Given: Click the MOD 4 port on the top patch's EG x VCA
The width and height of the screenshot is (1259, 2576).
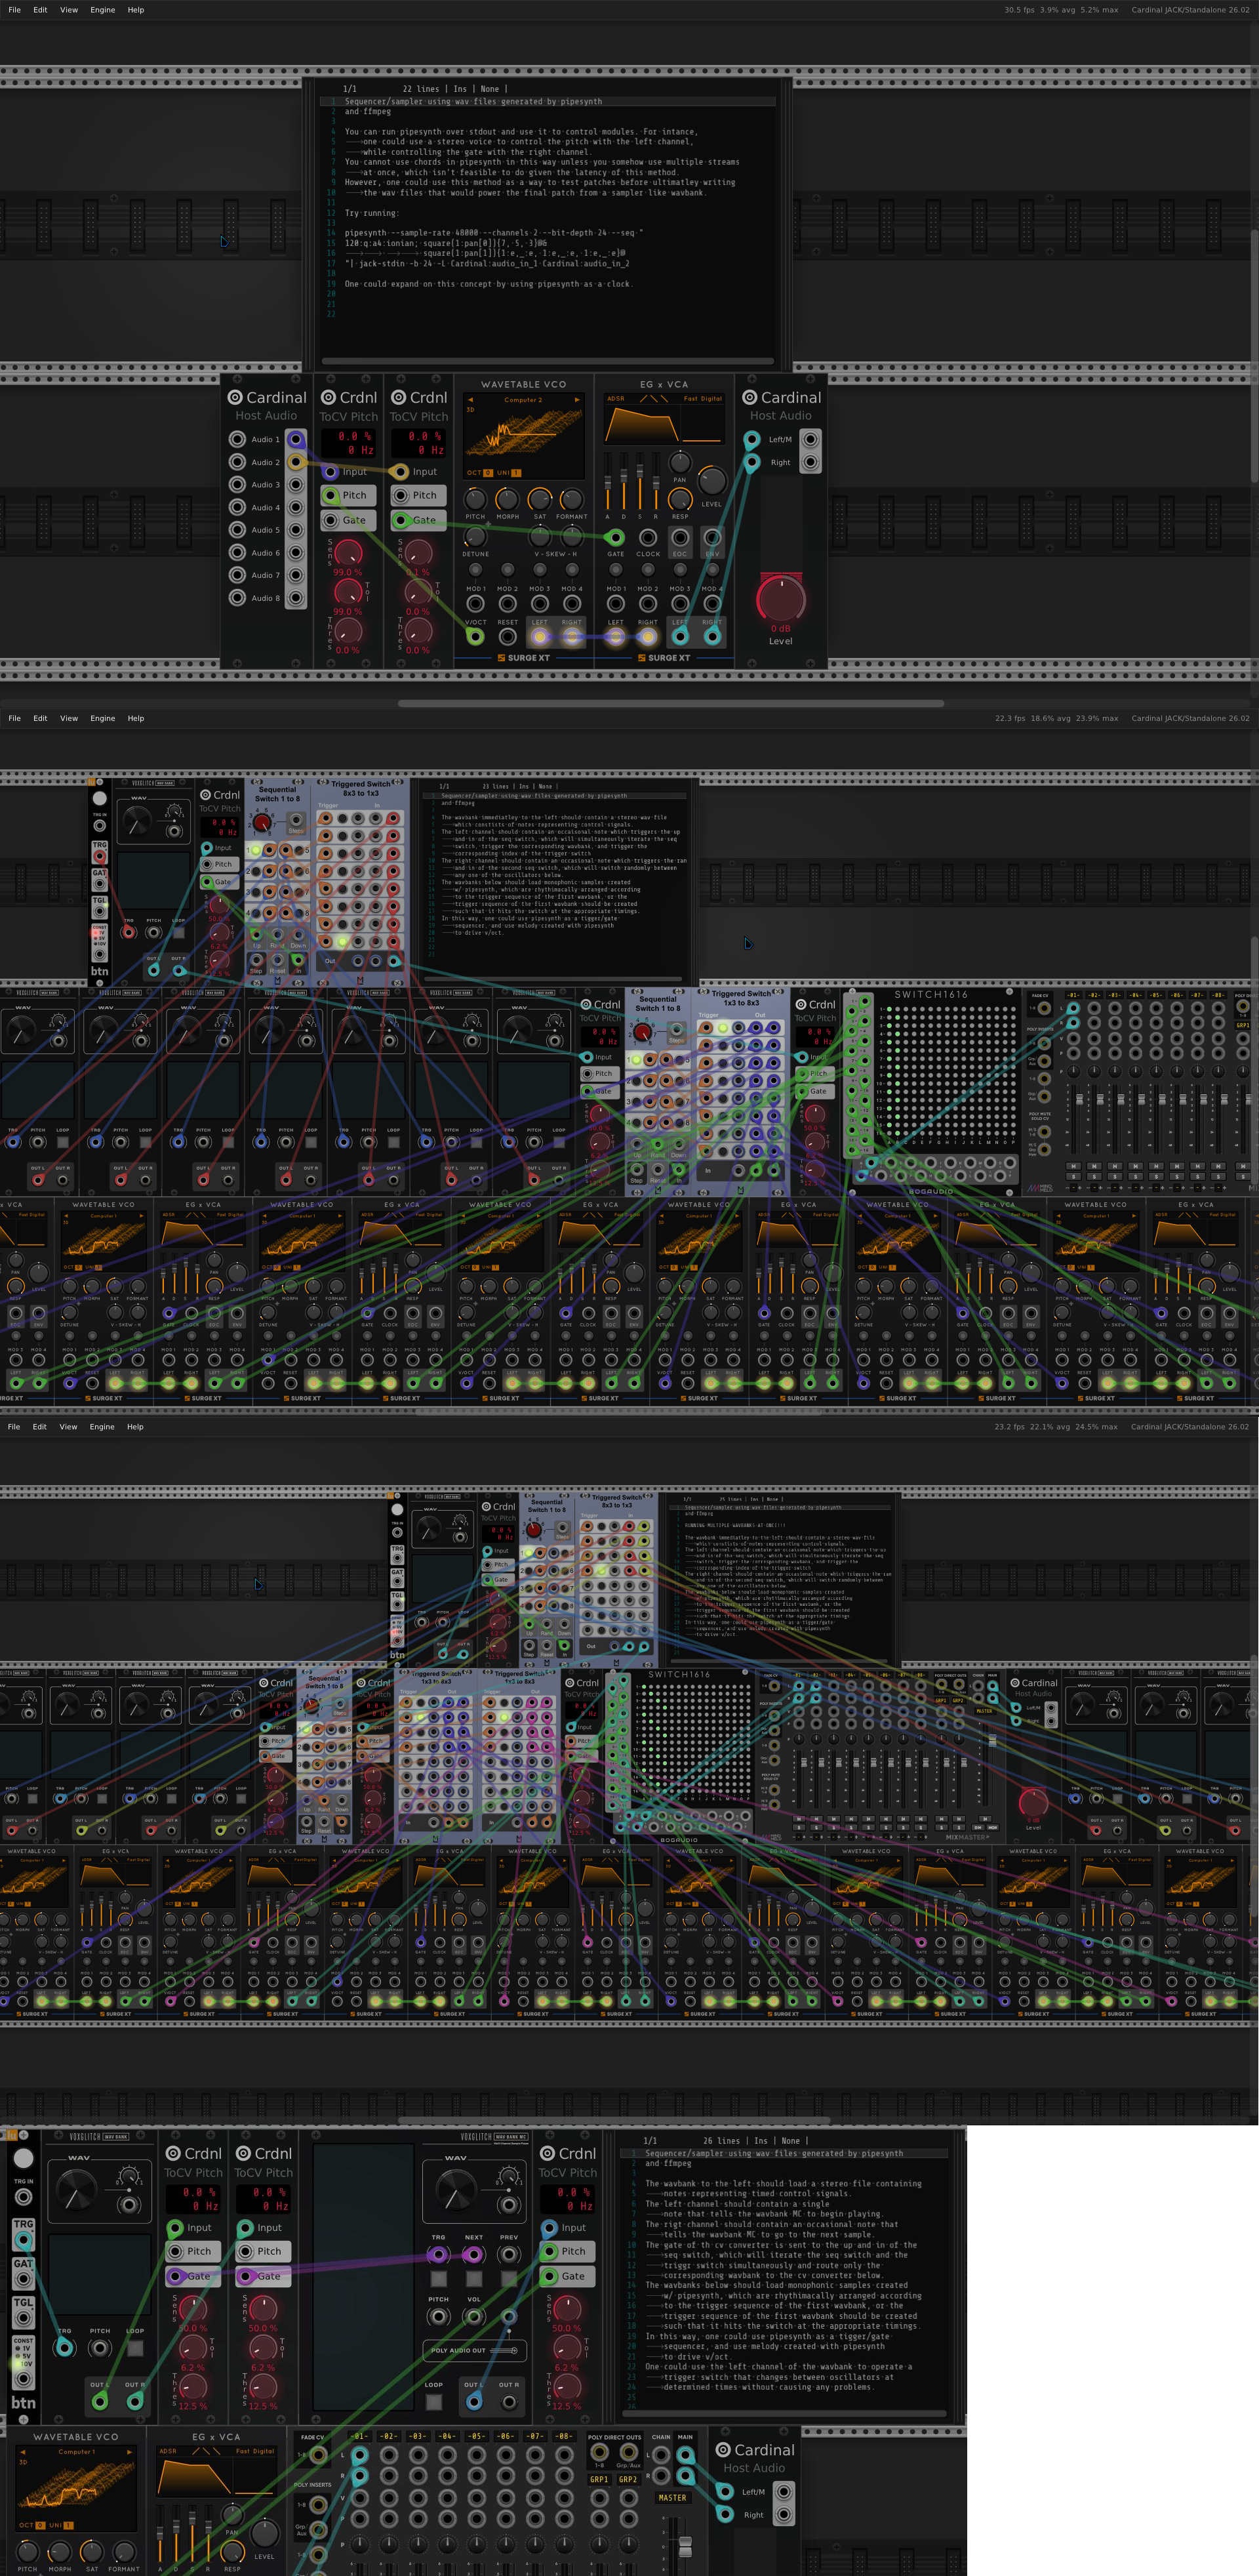Looking at the screenshot, I should pyautogui.click(x=712, y=603).
